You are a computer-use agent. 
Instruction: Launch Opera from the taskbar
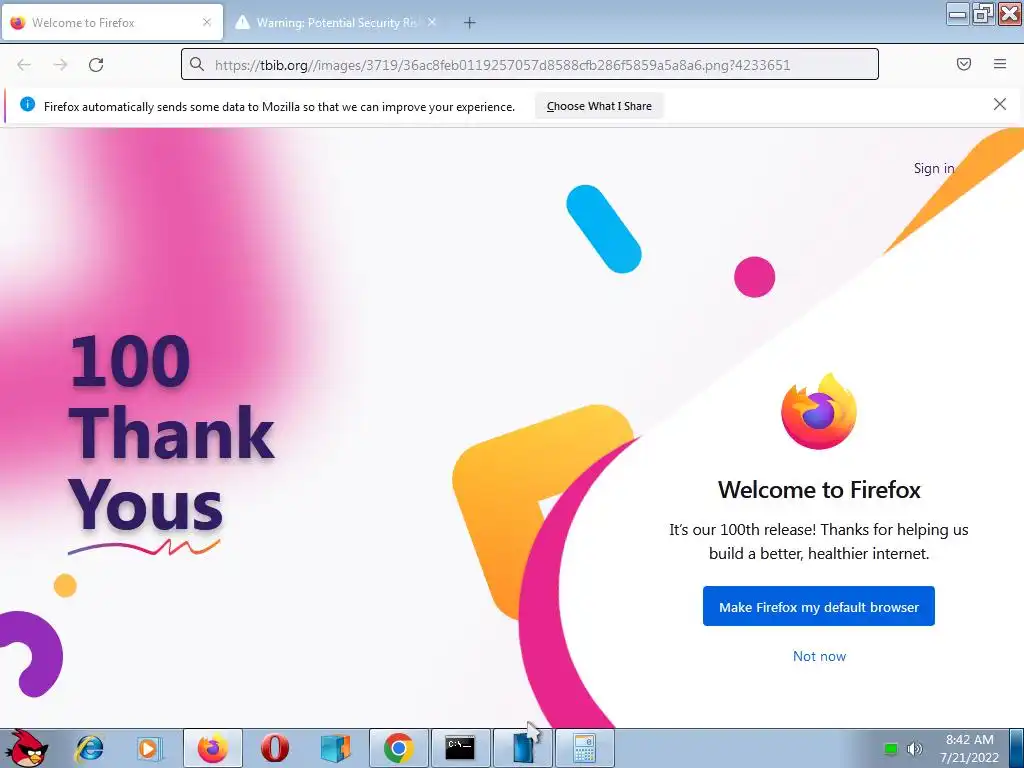(274, 748)
